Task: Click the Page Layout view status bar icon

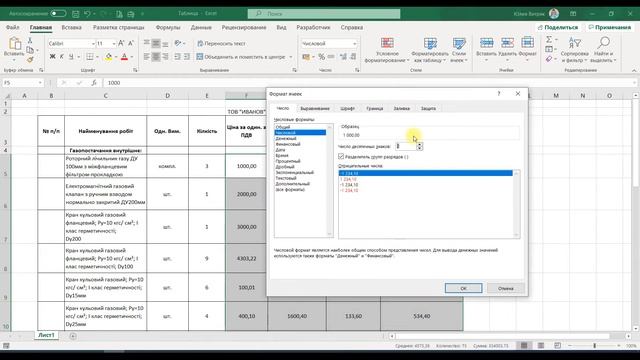Action: click(541, 346)
